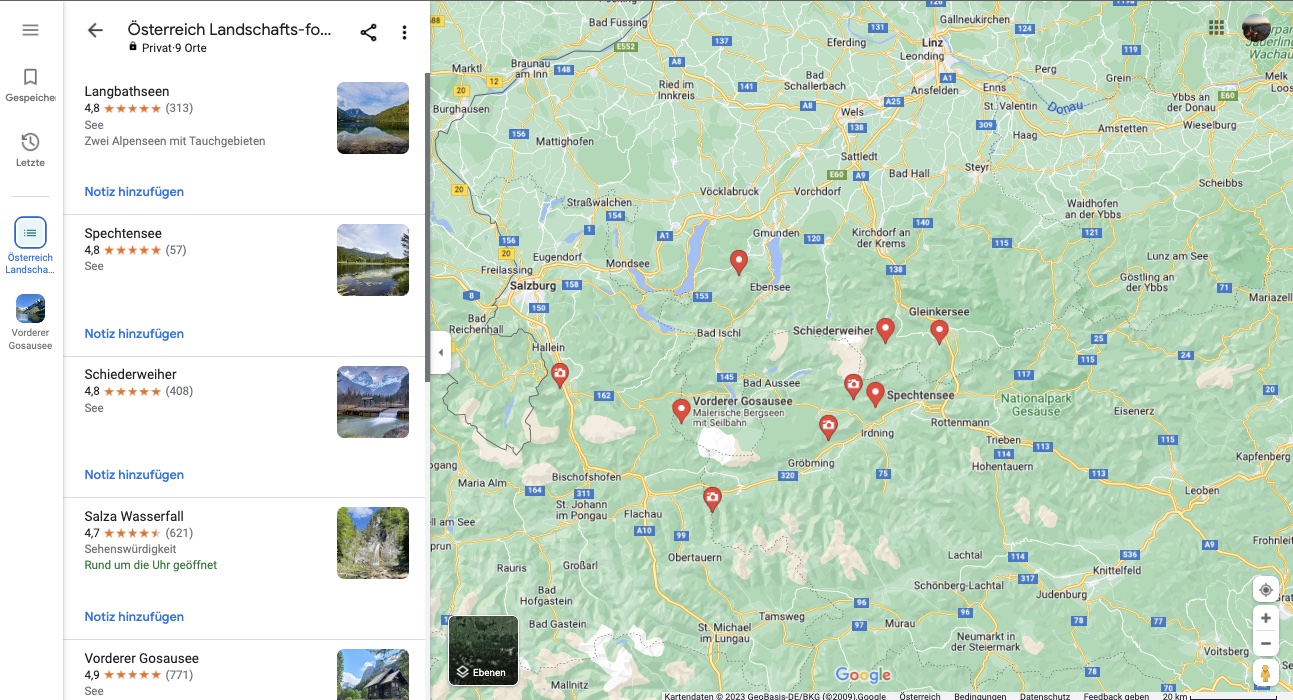The height and width of the screenshot is (700, 1293).
Task: Zoom in on the map
Action: (1266, 618)
